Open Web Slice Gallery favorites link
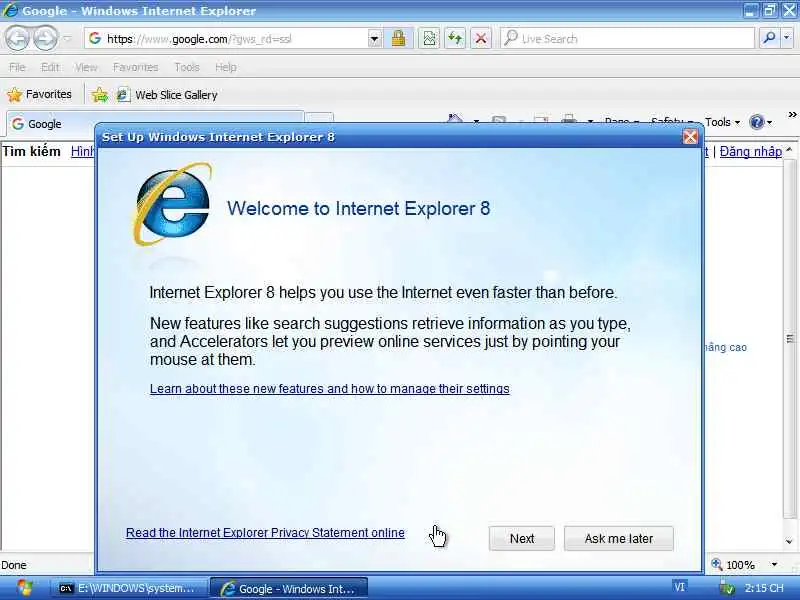The height and width of the screenshot is (600, 800). [167, 95]
